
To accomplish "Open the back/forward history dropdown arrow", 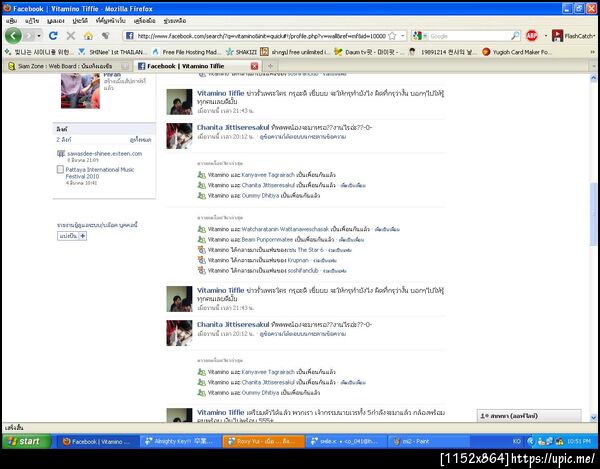I will coord(39,36).
